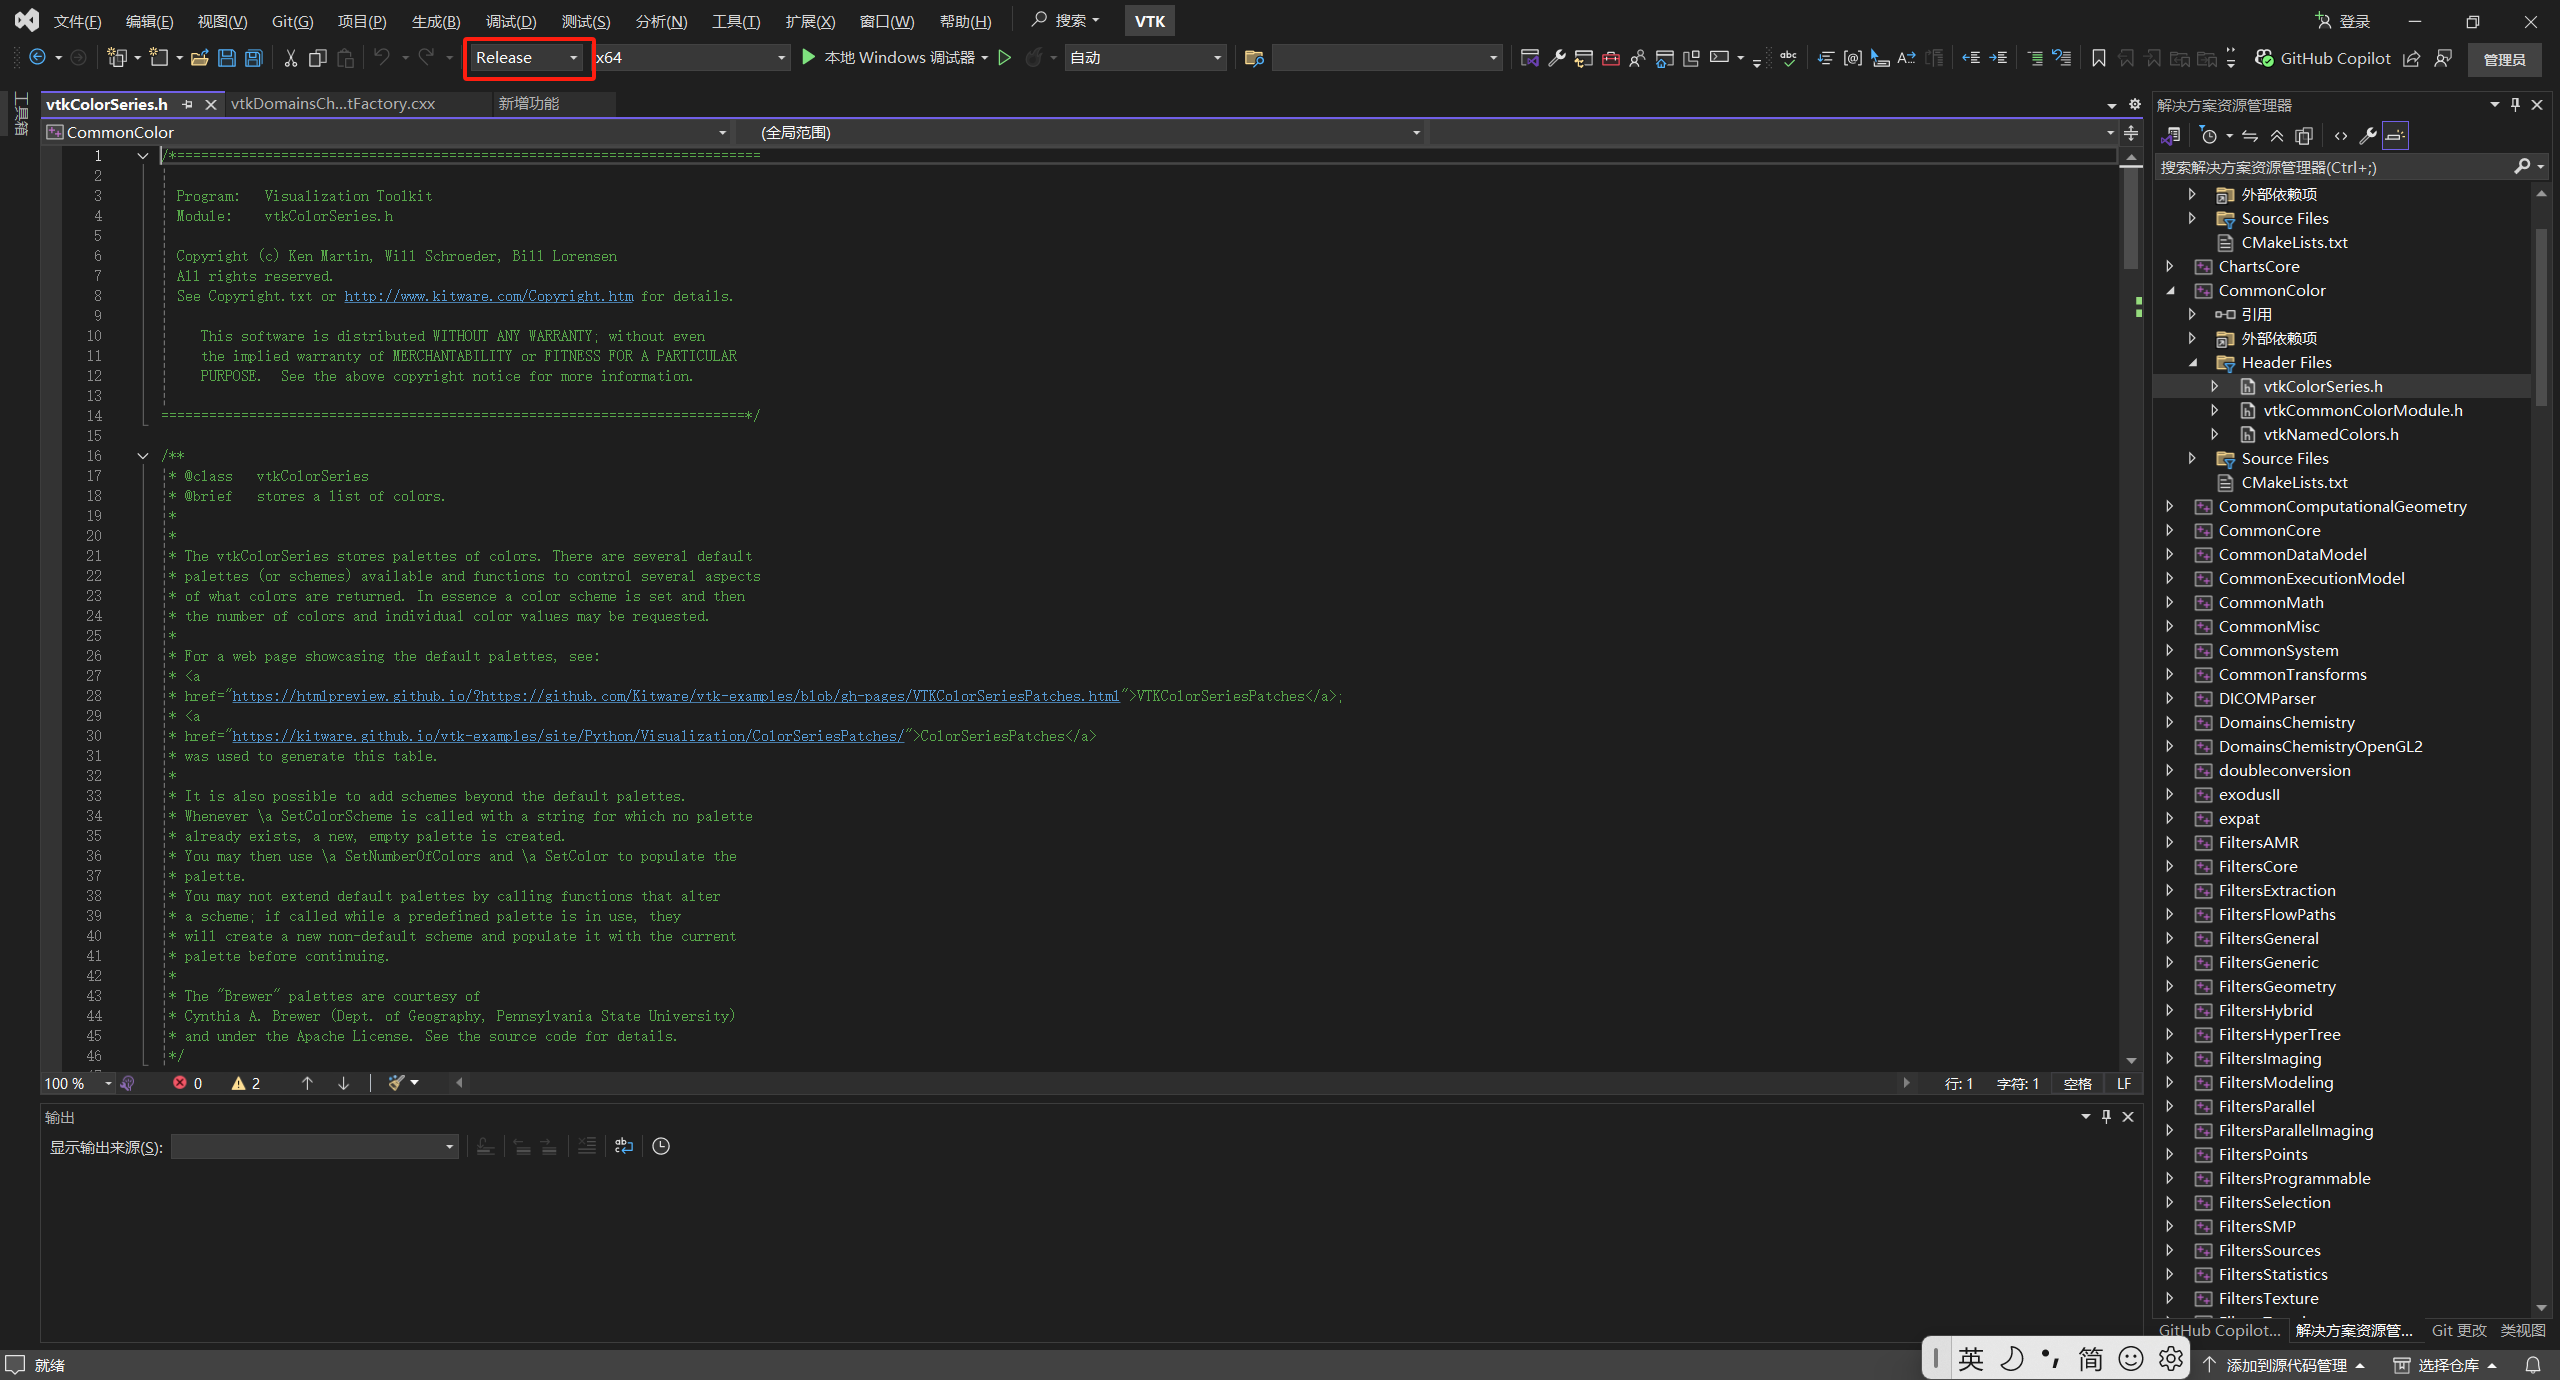Open the Kitware copyright hyperlink in code
Screen dimensions: 2560x1380
click(488, 296)
